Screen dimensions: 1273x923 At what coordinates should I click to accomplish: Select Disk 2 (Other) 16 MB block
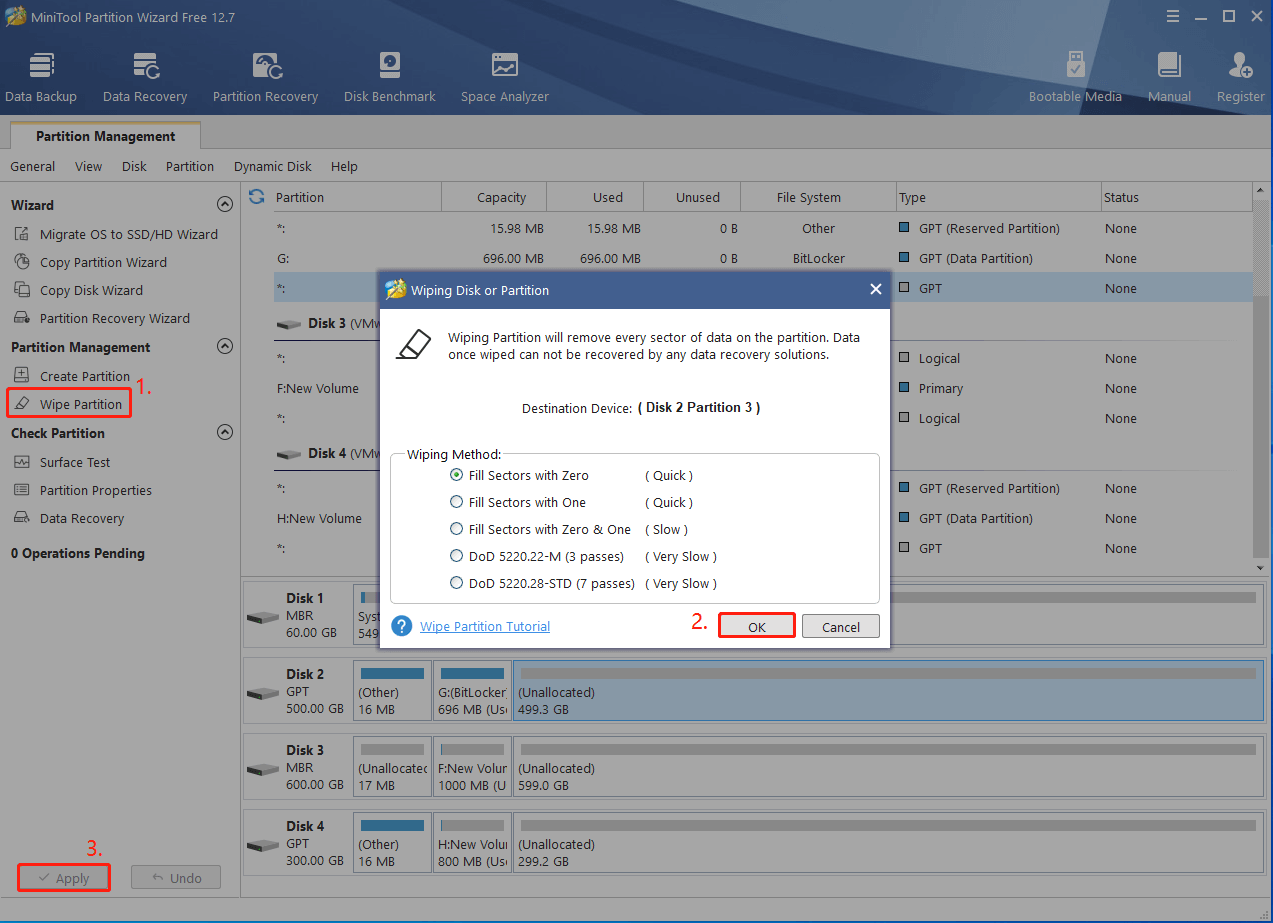pyautogui.click(x=392, y=692)
